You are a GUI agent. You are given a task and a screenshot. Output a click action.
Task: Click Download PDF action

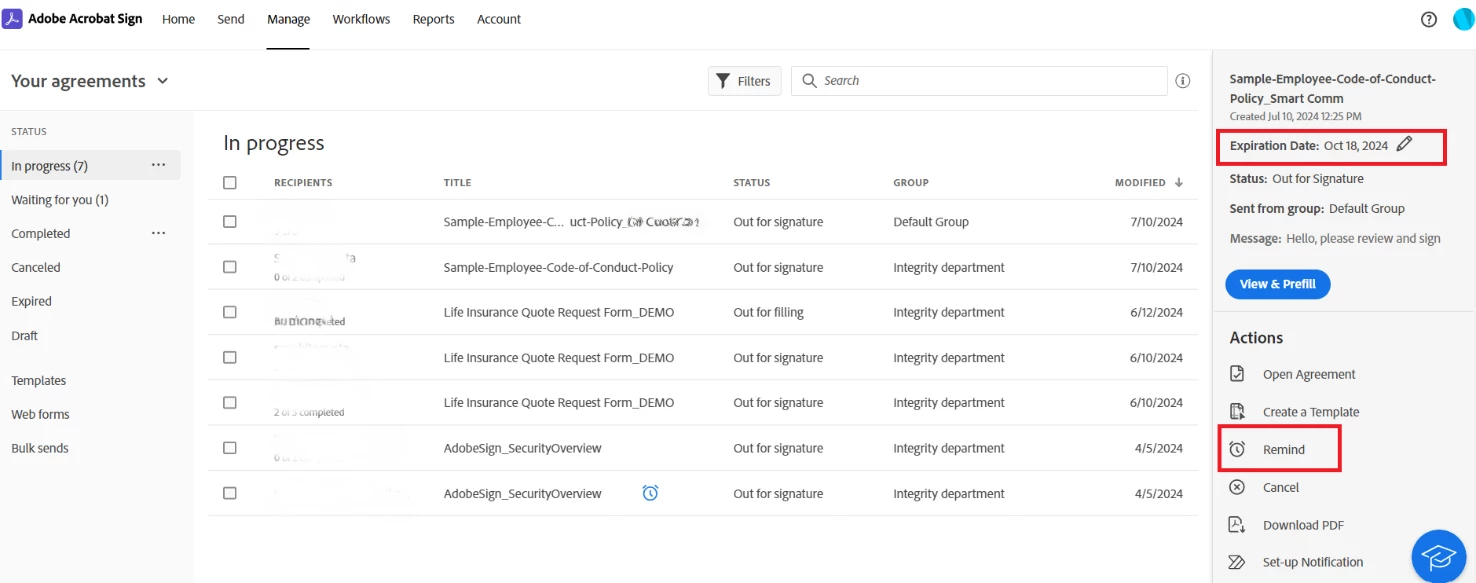point(1303,525)
